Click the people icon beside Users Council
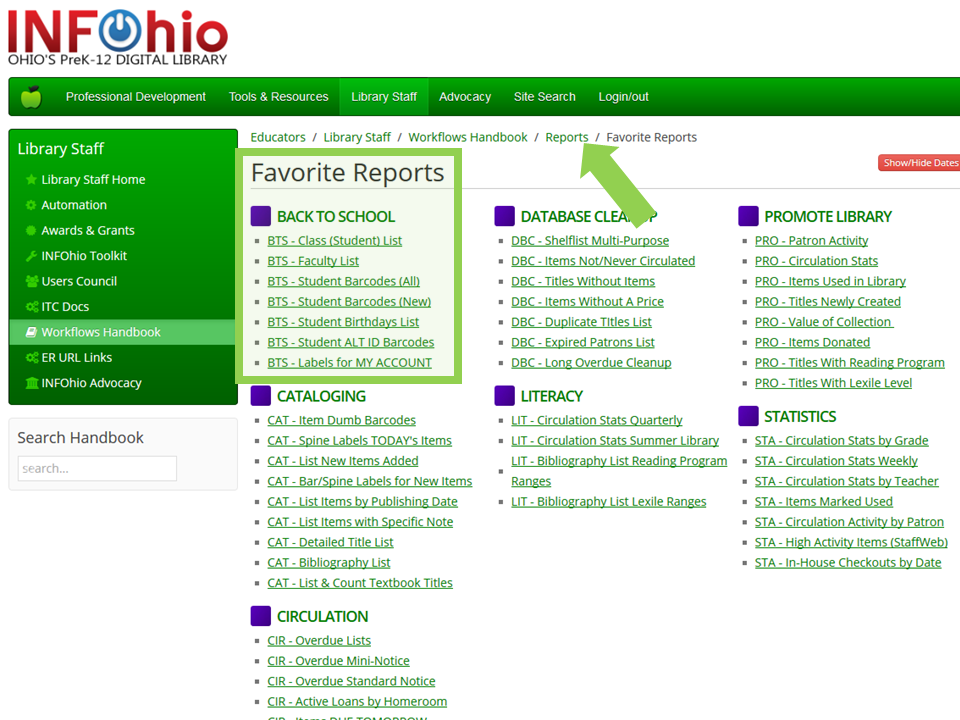The image size is (960, 720). [32, 281]
